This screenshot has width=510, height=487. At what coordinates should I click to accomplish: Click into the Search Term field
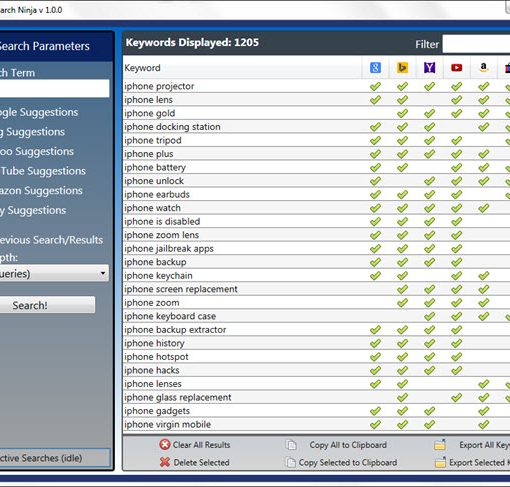(x=54, y=88)
